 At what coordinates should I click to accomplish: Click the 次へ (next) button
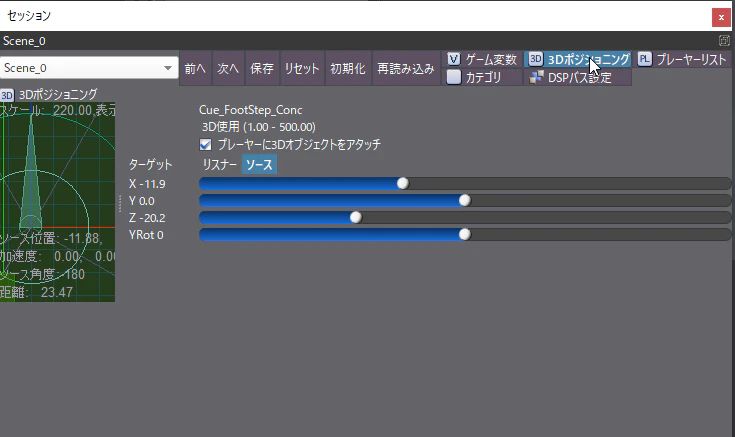point(228,68)
